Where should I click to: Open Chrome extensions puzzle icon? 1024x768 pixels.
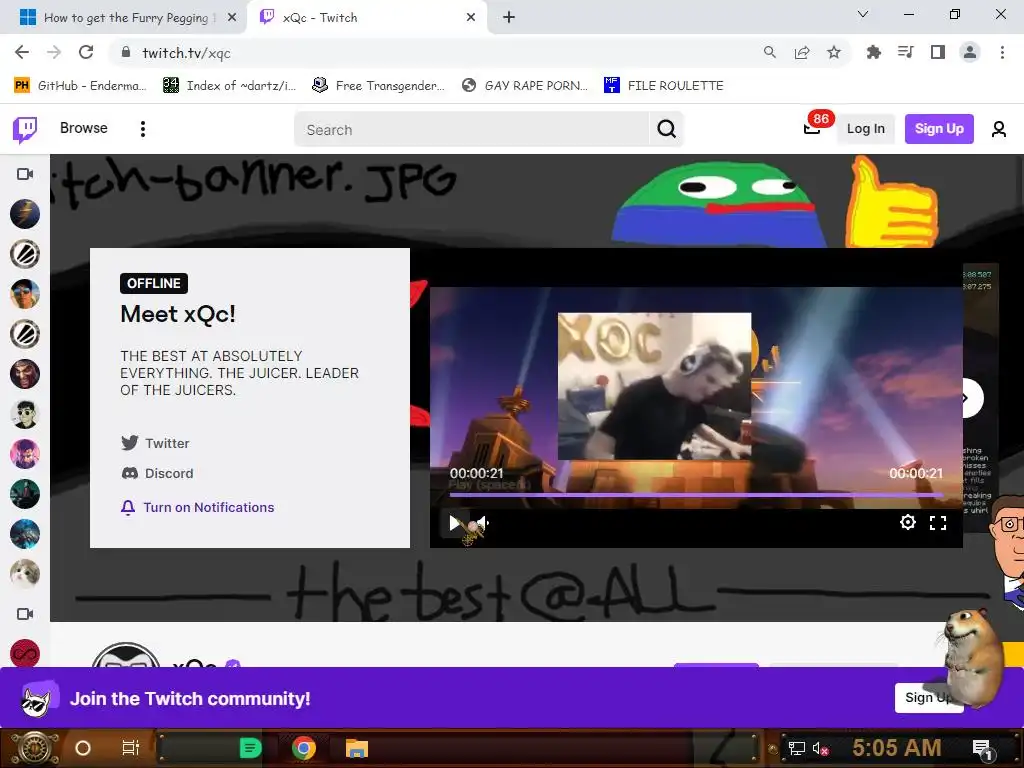pos(873,52)
